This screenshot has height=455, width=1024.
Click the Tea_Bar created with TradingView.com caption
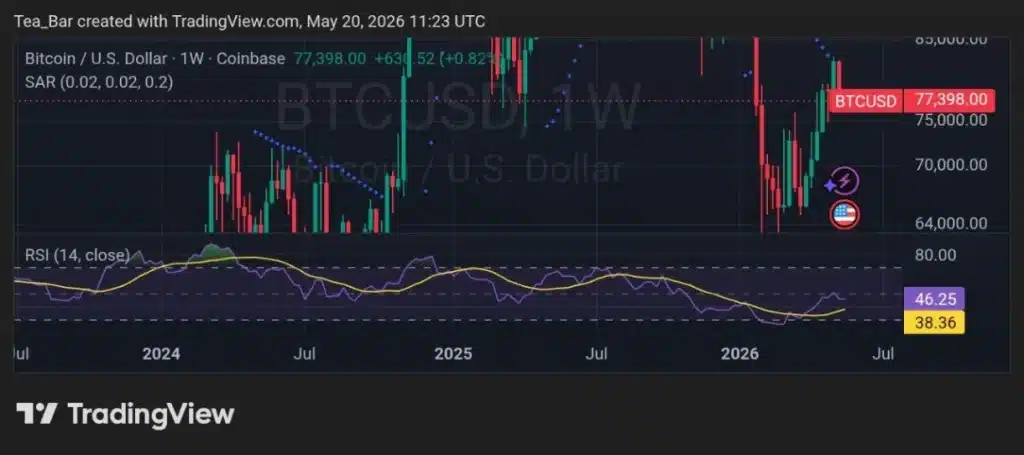tap(249, 21)
